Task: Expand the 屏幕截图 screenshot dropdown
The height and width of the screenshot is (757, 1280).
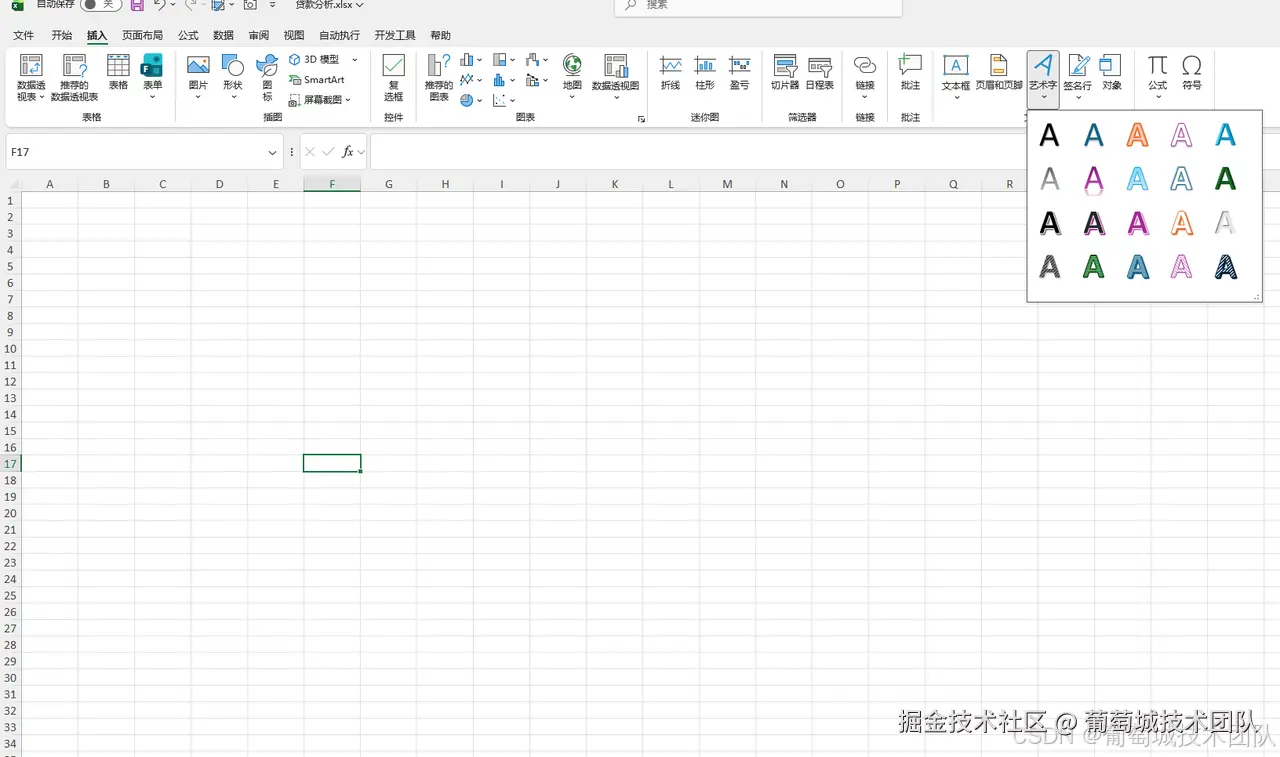Action: pyautogui.click(x=349, y=100)
